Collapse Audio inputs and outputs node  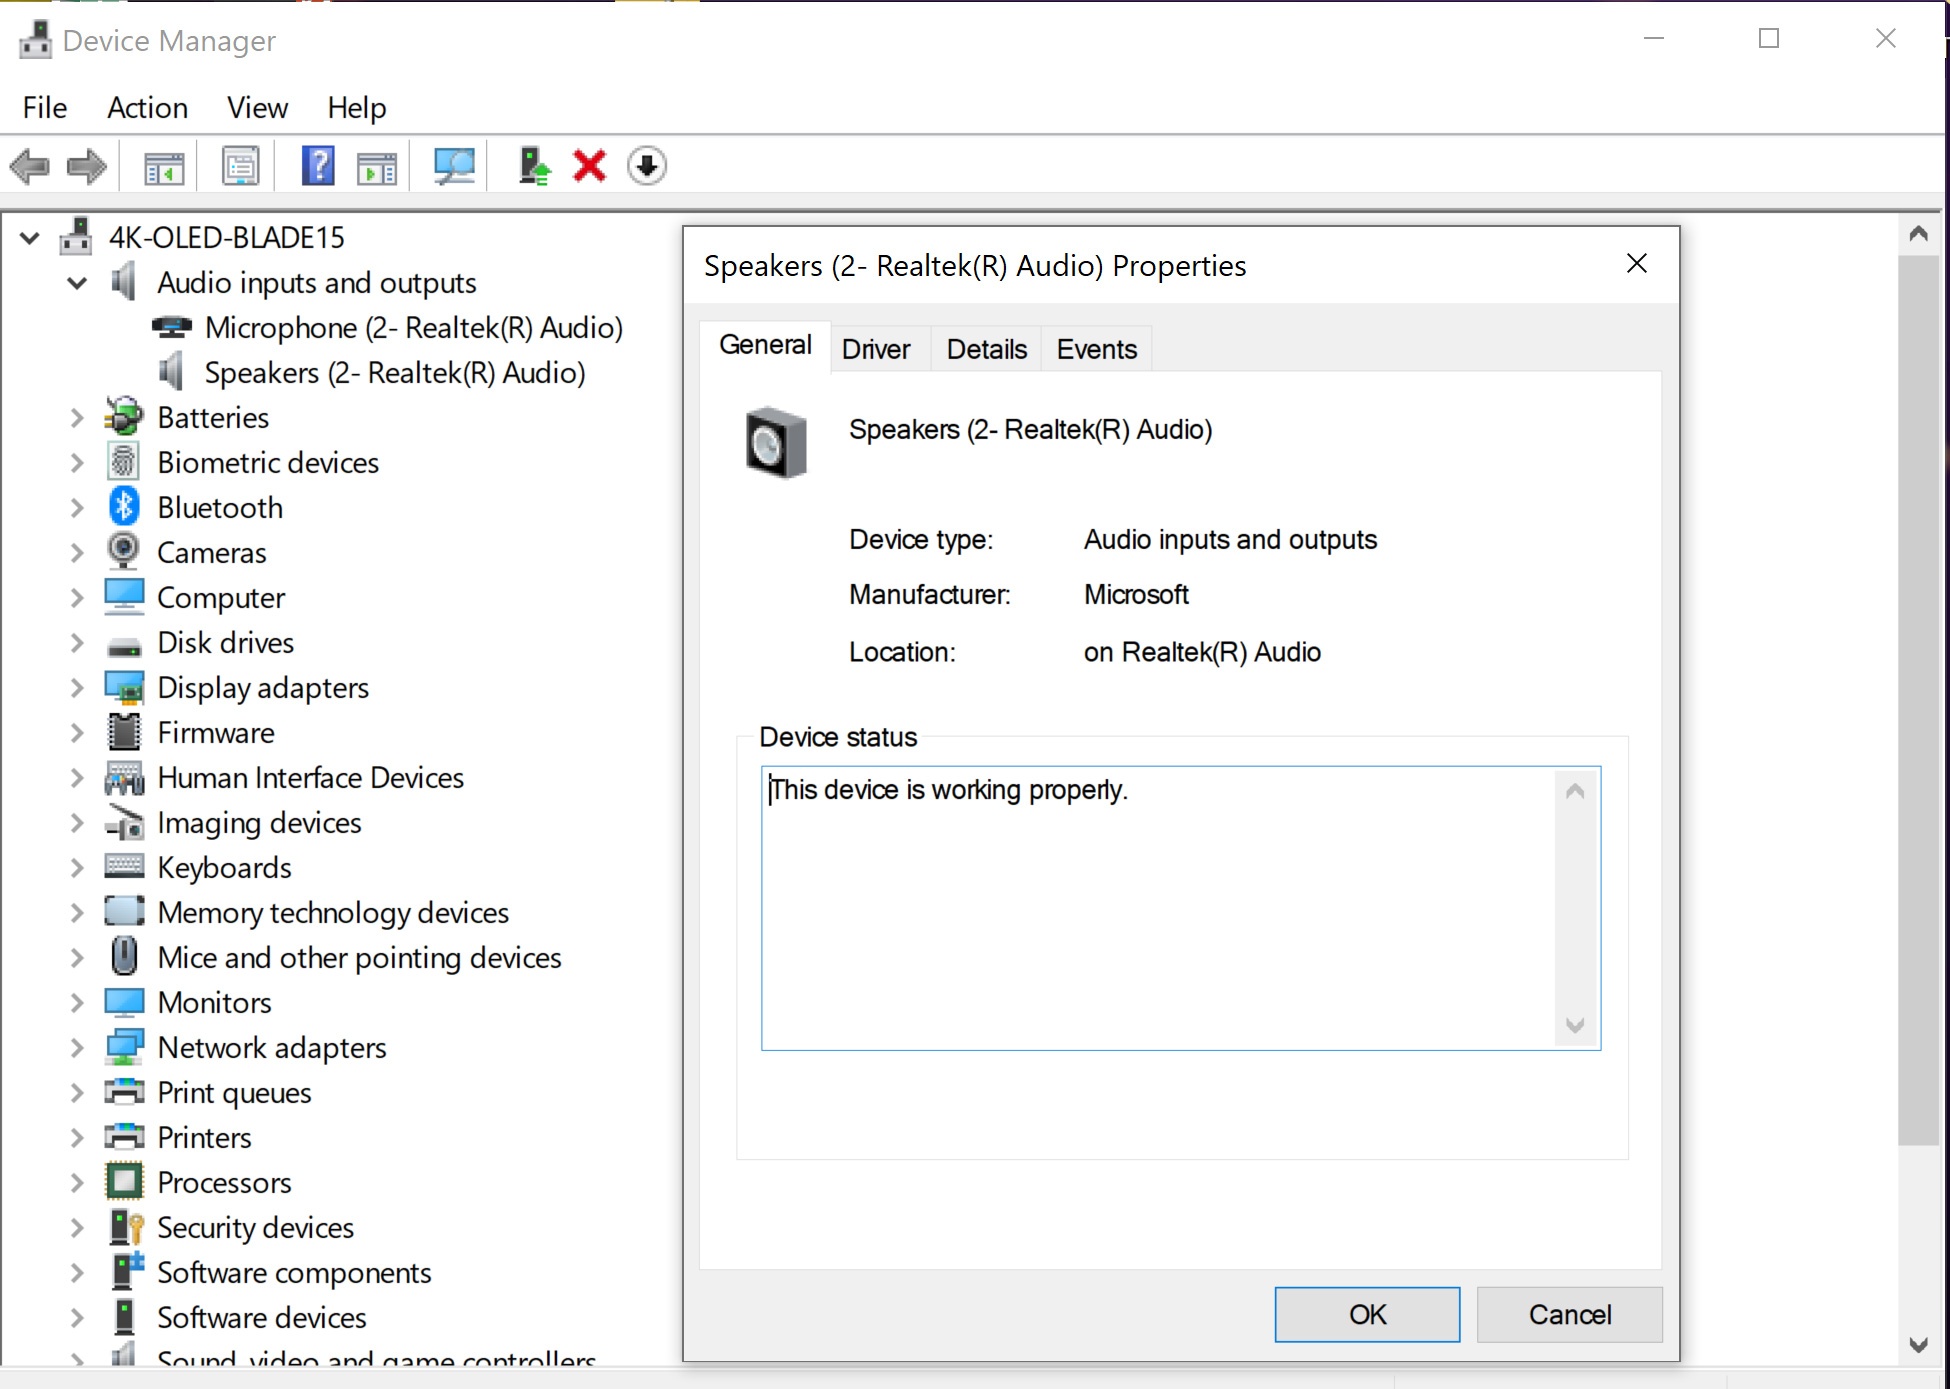click(77, 283)
